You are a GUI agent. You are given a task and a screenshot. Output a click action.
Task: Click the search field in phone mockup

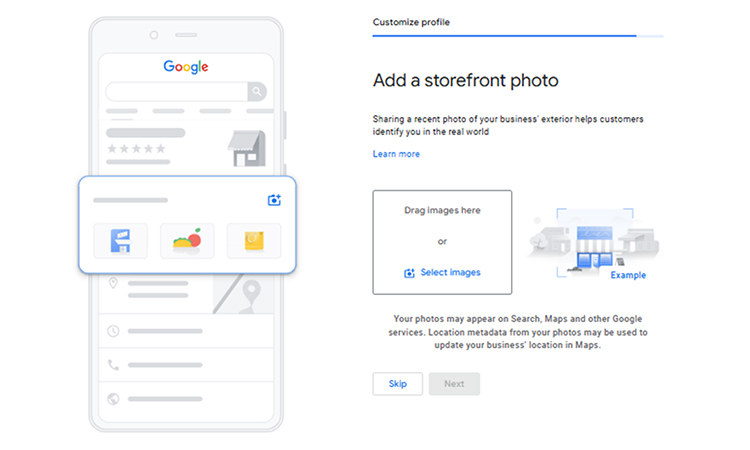click(x=176, y=91)
